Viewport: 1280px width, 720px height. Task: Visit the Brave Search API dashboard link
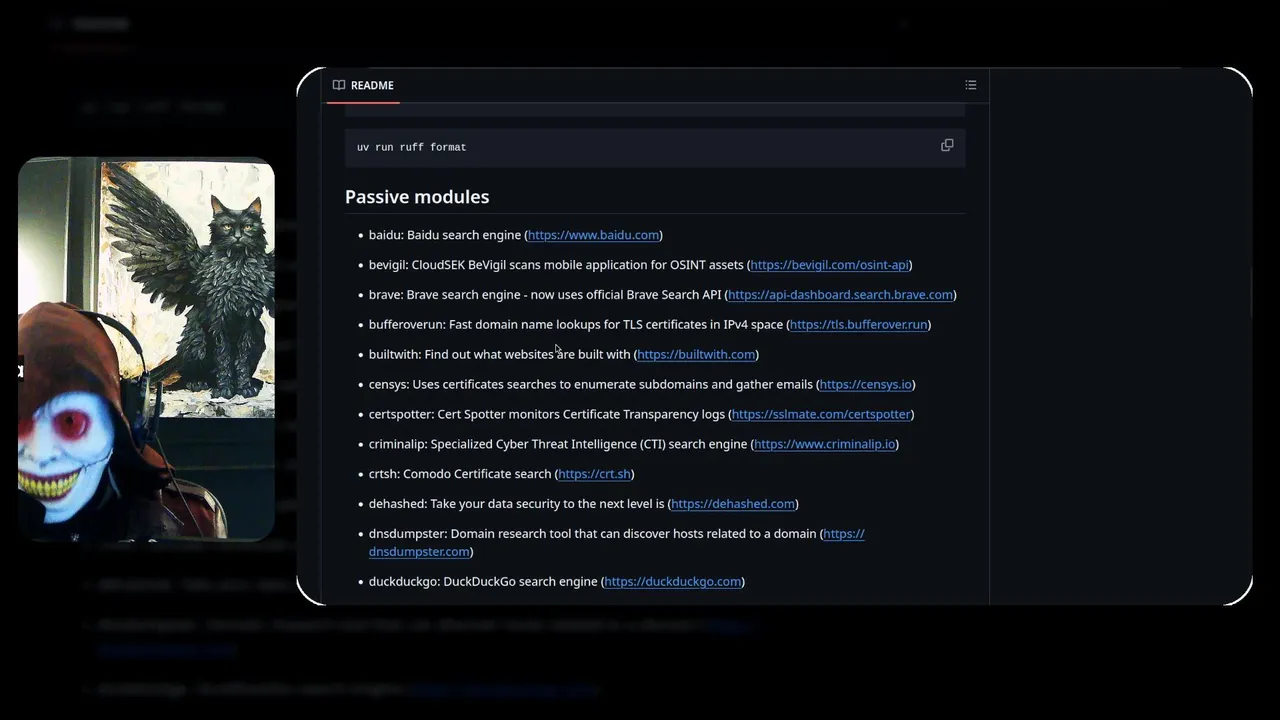840,295
